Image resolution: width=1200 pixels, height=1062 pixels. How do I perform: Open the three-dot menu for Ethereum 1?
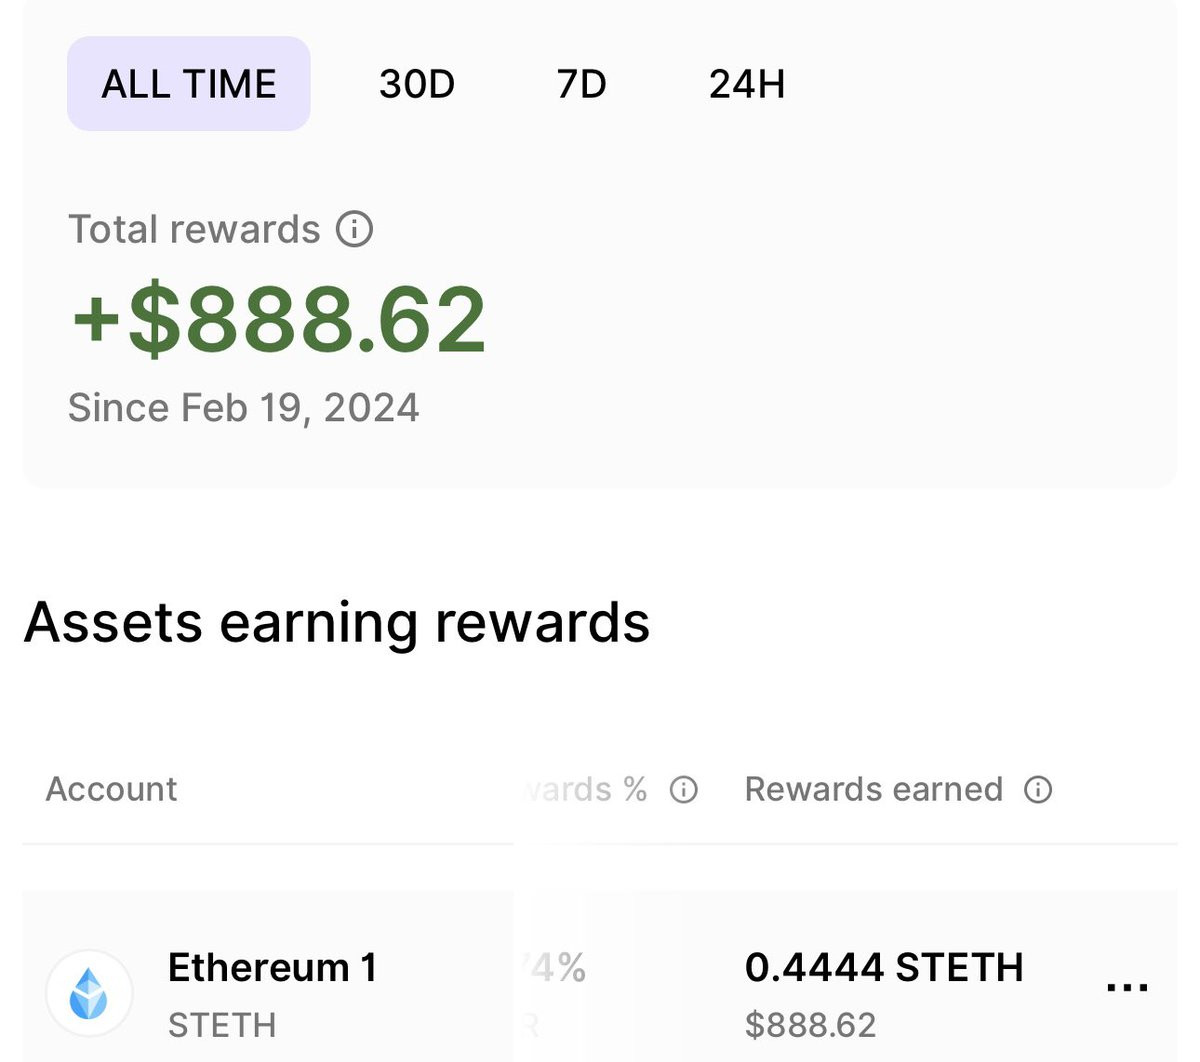coord(1127,988)
